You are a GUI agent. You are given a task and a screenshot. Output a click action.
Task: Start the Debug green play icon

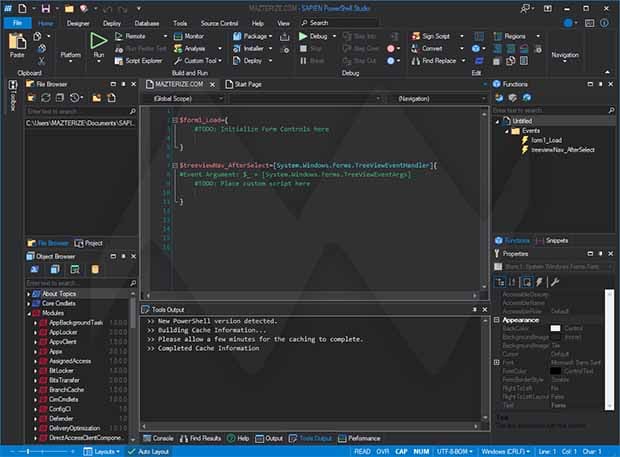click(303, 36)
